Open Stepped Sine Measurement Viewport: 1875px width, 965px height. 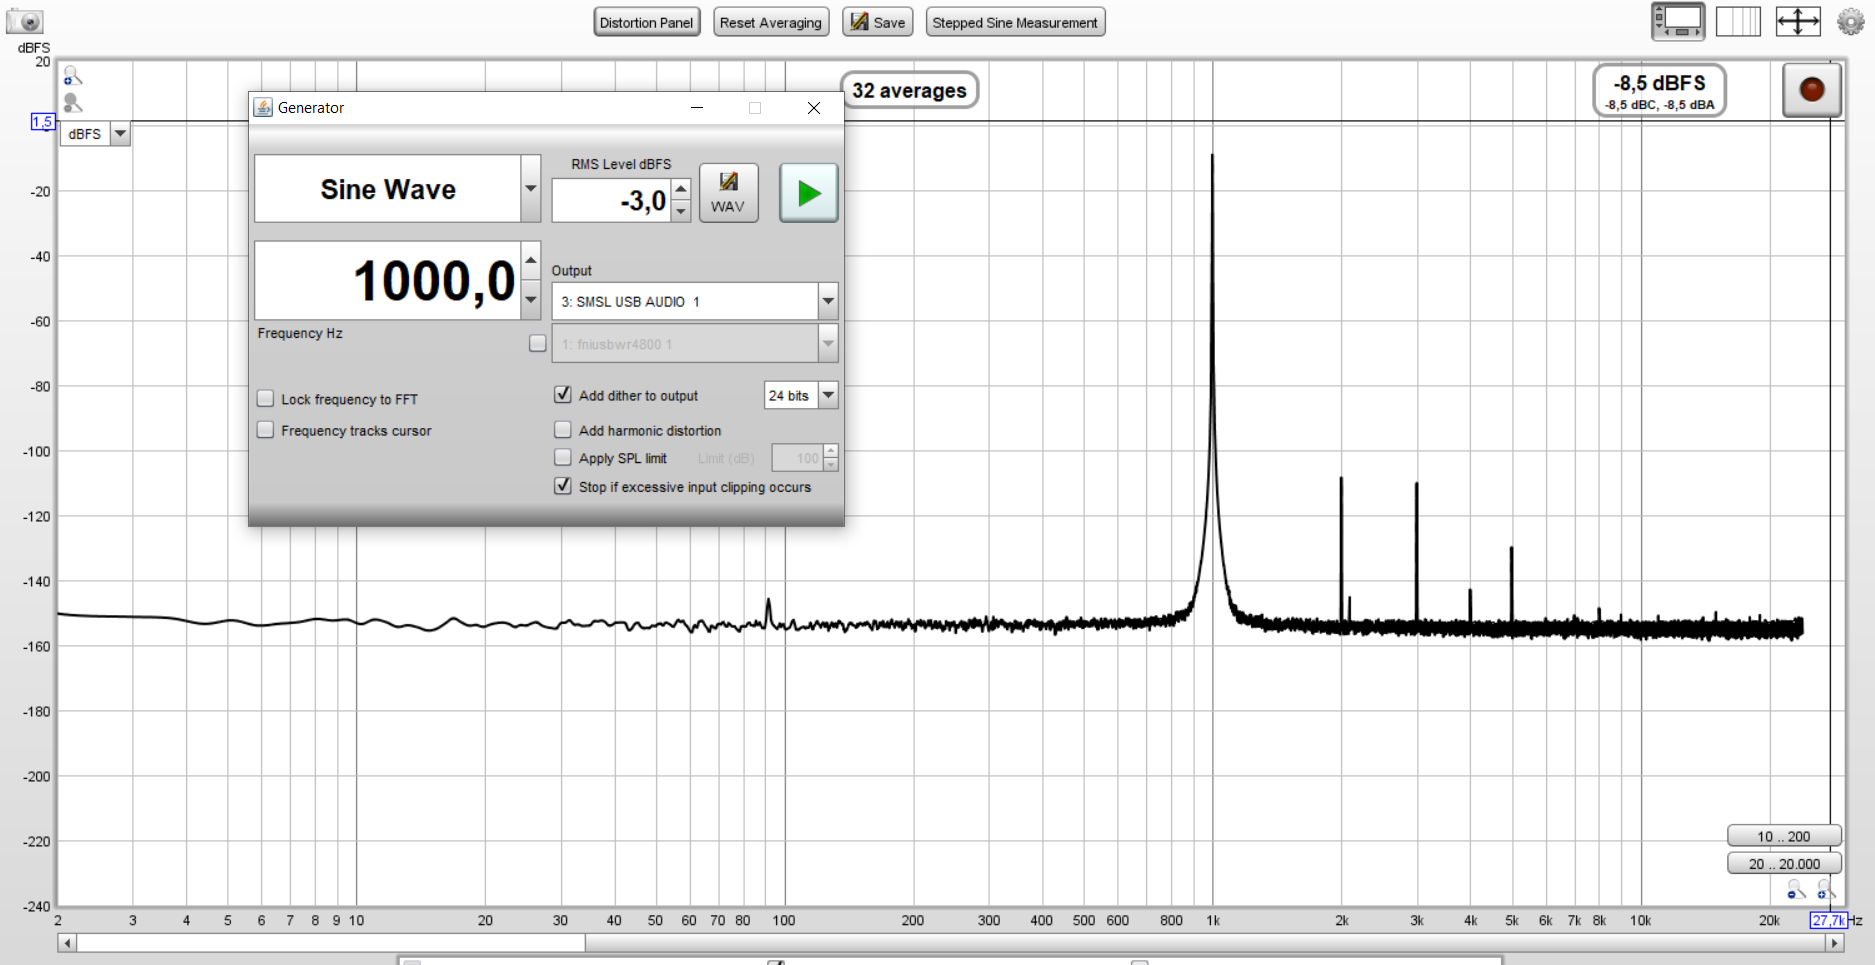[1015, 23]
